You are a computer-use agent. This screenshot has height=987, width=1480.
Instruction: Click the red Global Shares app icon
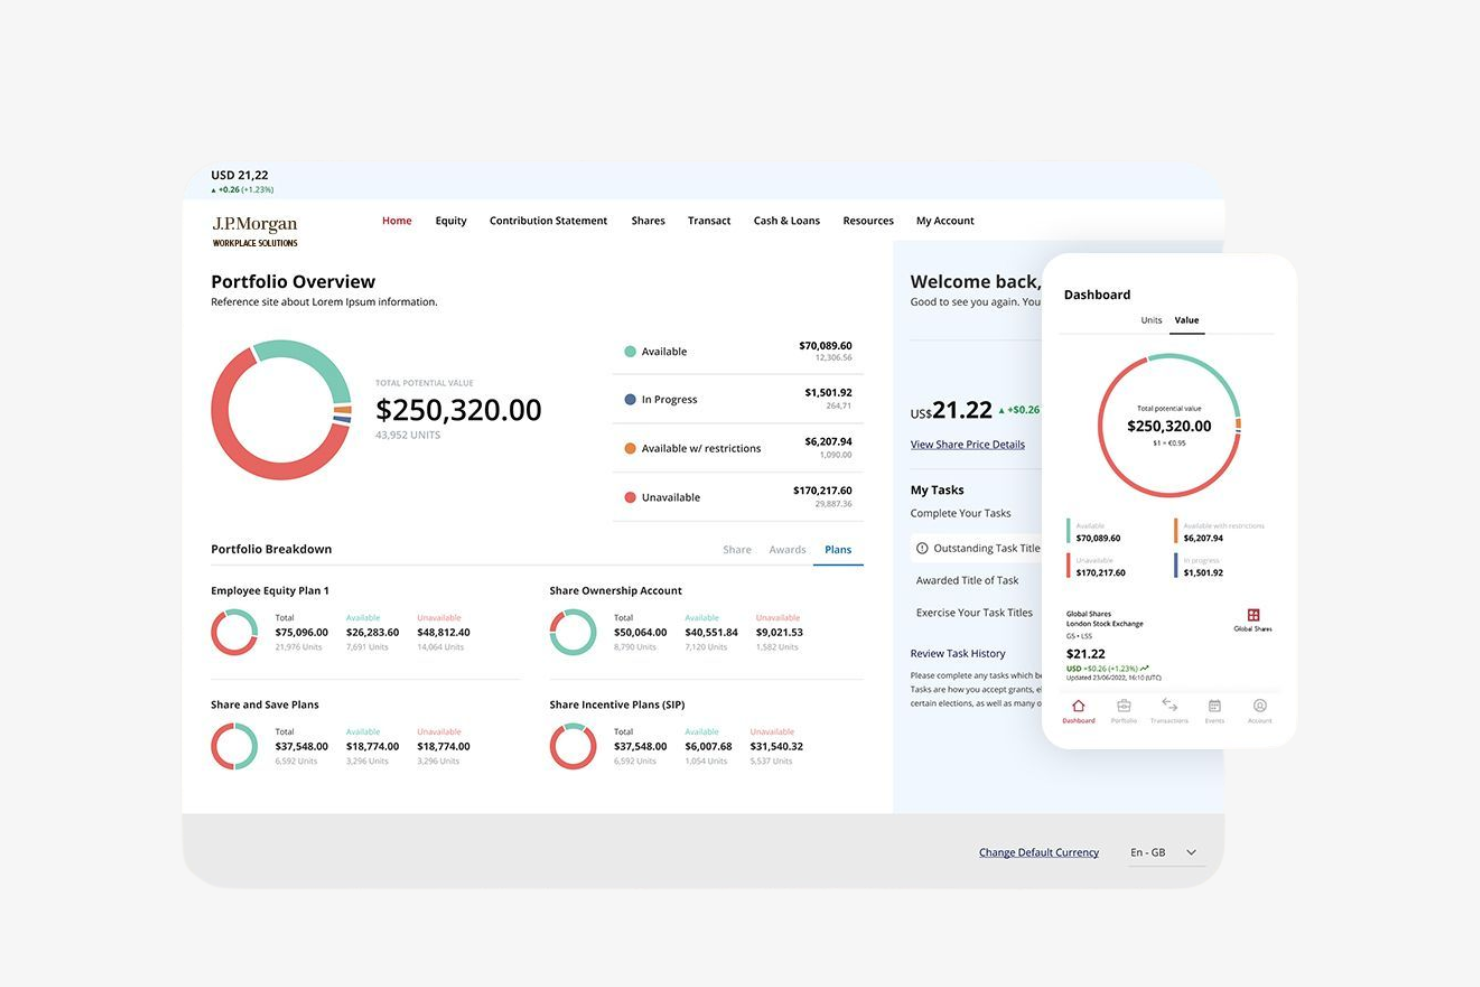(x=1254, y=615)
